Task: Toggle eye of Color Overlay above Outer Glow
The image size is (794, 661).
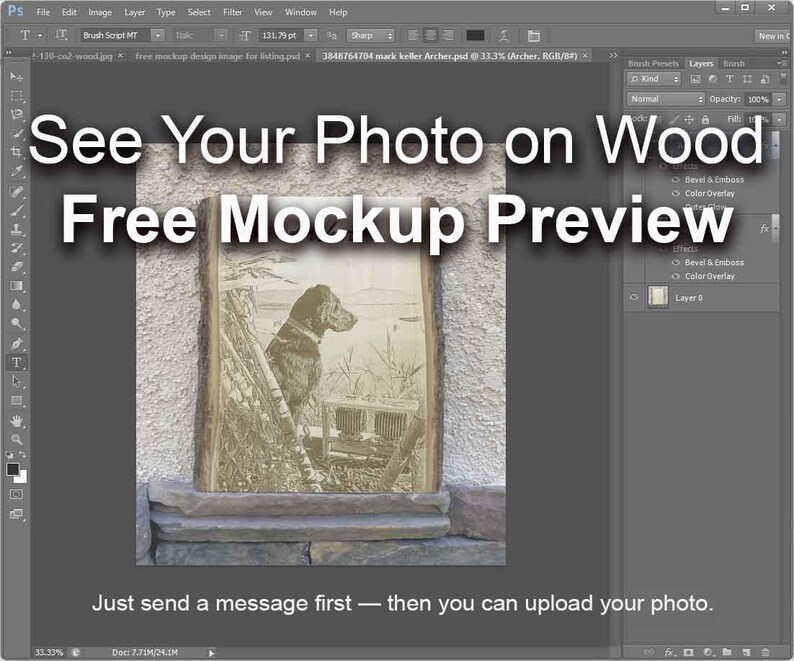Action: coord(675,193)
